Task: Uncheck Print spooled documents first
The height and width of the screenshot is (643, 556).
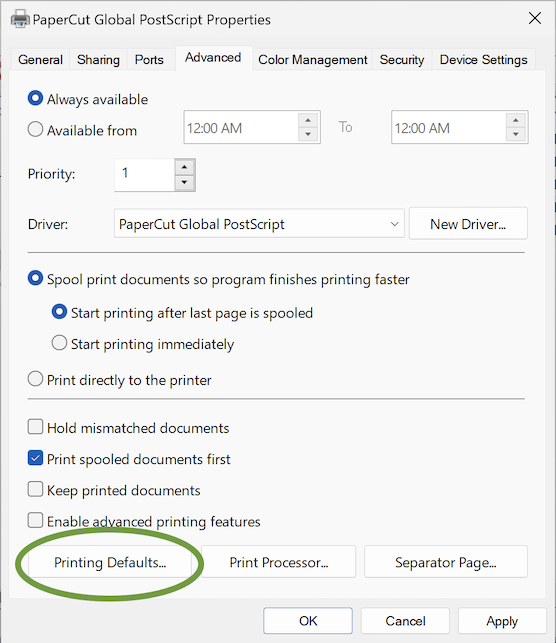Action: coord(35,458)
